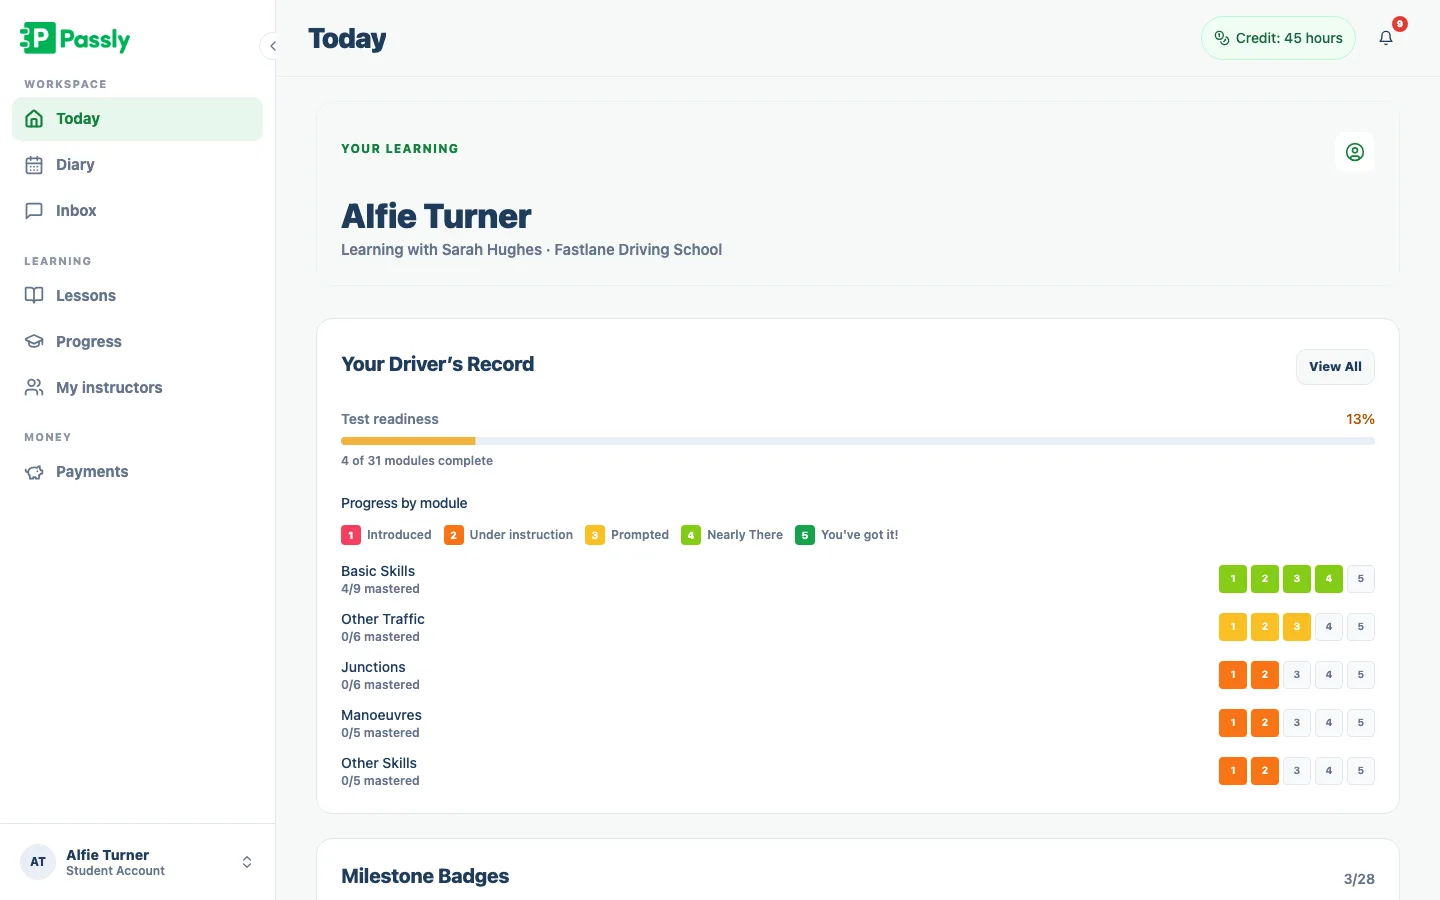The width and height of the screenshot is (1440, 900).
Task: Select level 5 for Other Skills
Action: click(x=1361, y=771)
